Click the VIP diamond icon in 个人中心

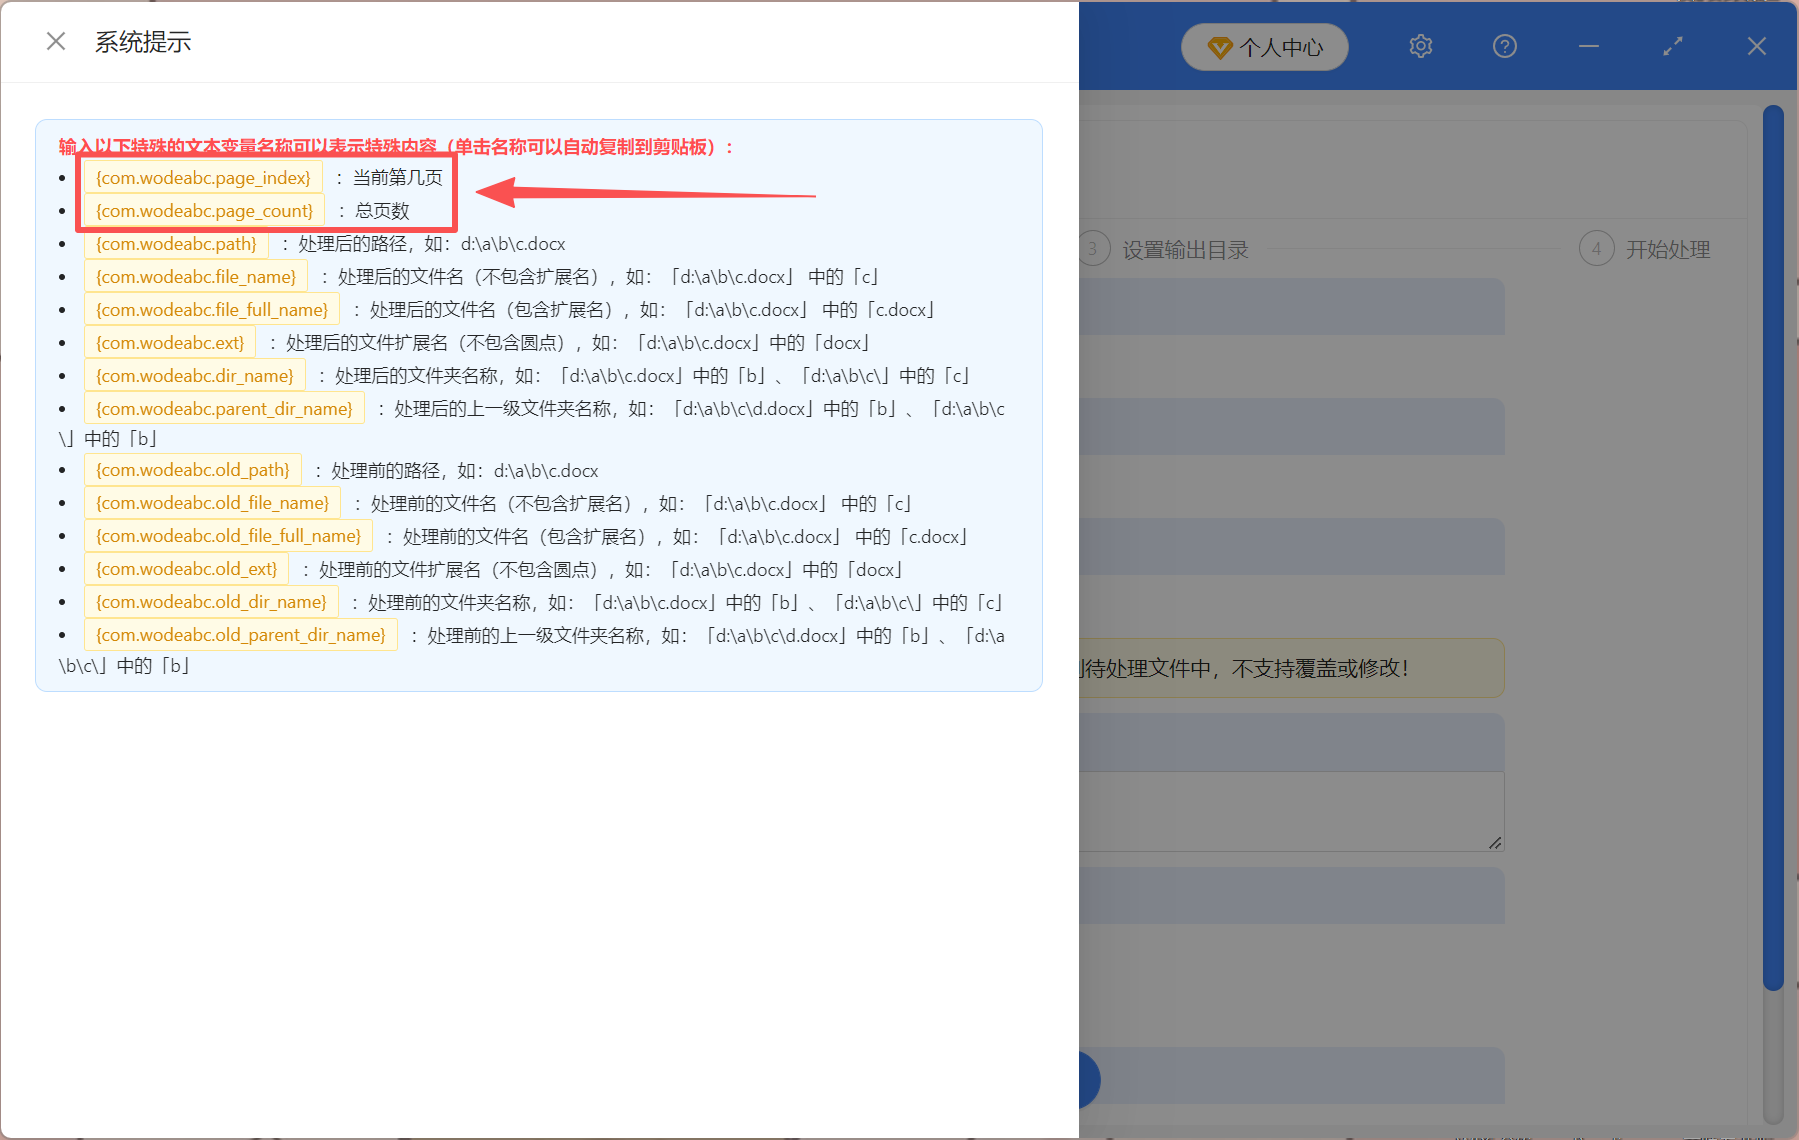pos(1220,46)
